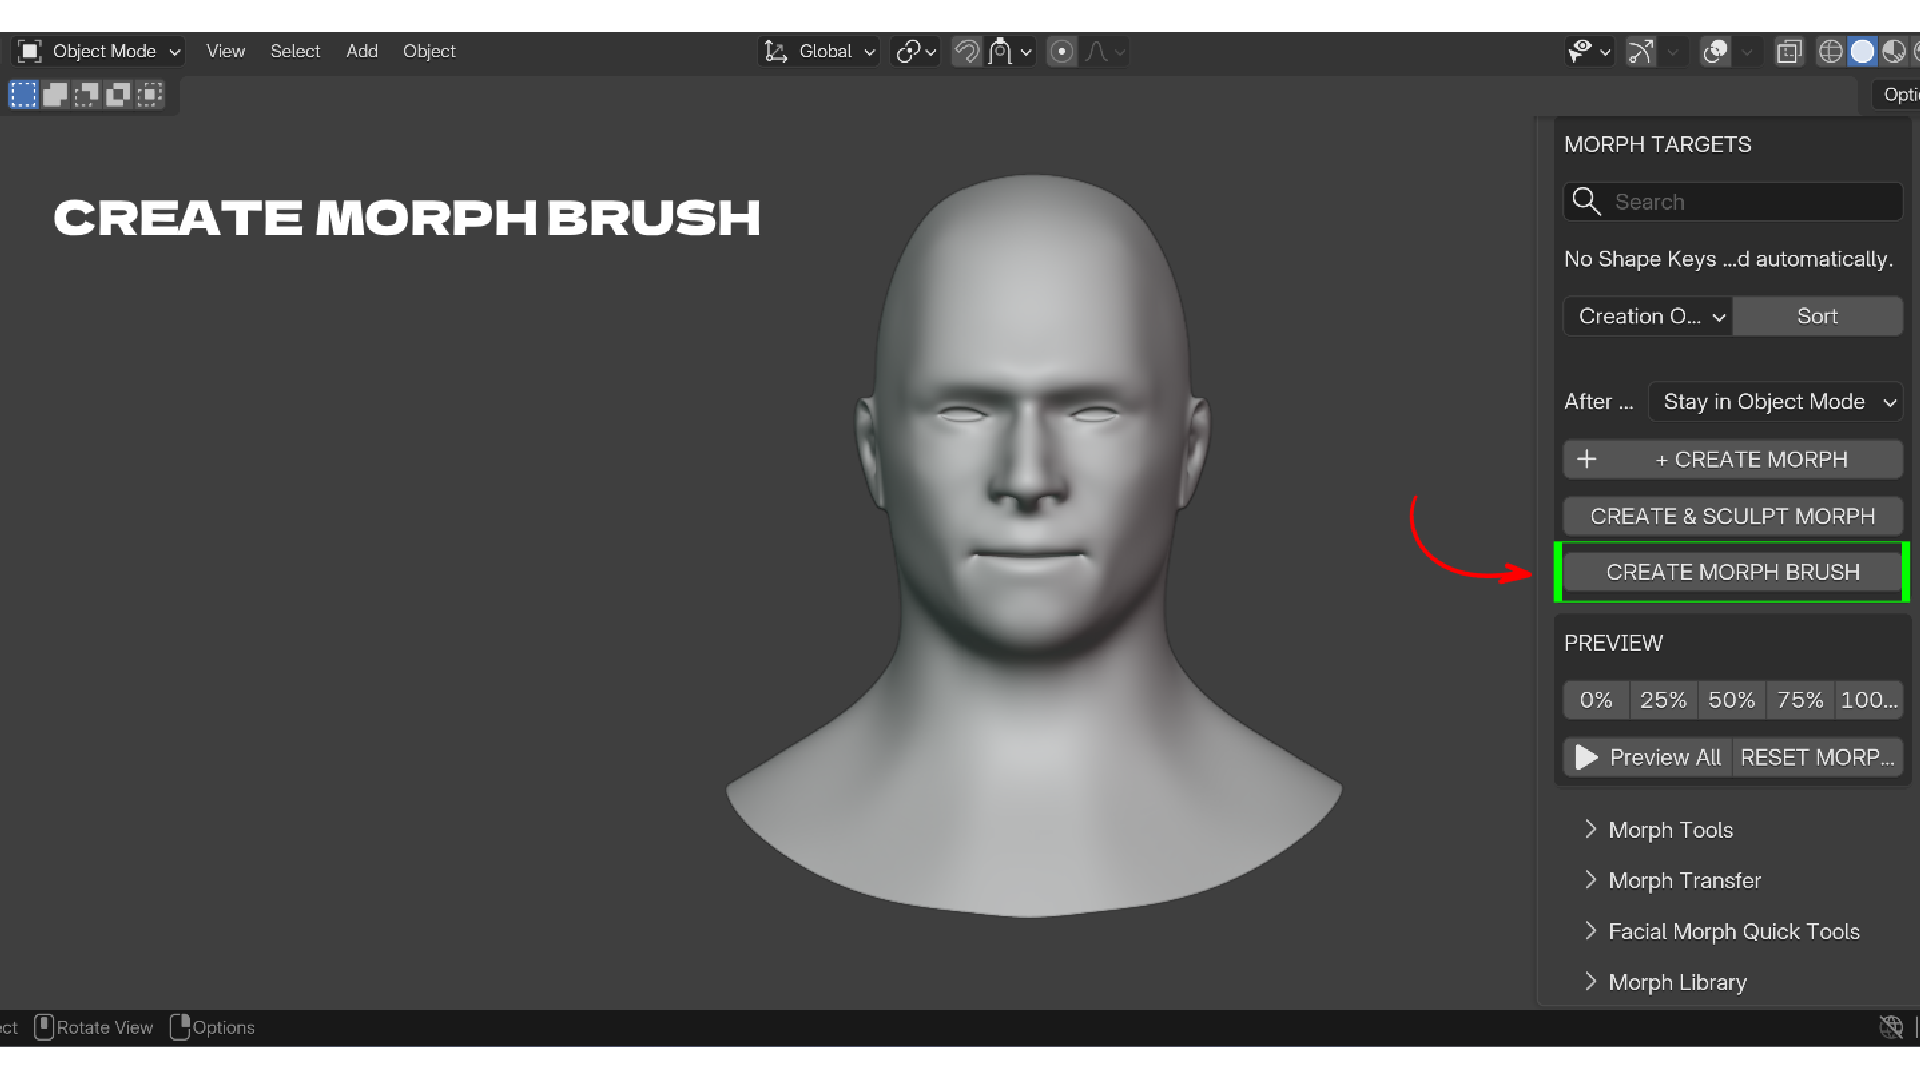1920x1080 pixels.
Task: Open Stay in Object Mode dropdown
Action: (1775, 402)
